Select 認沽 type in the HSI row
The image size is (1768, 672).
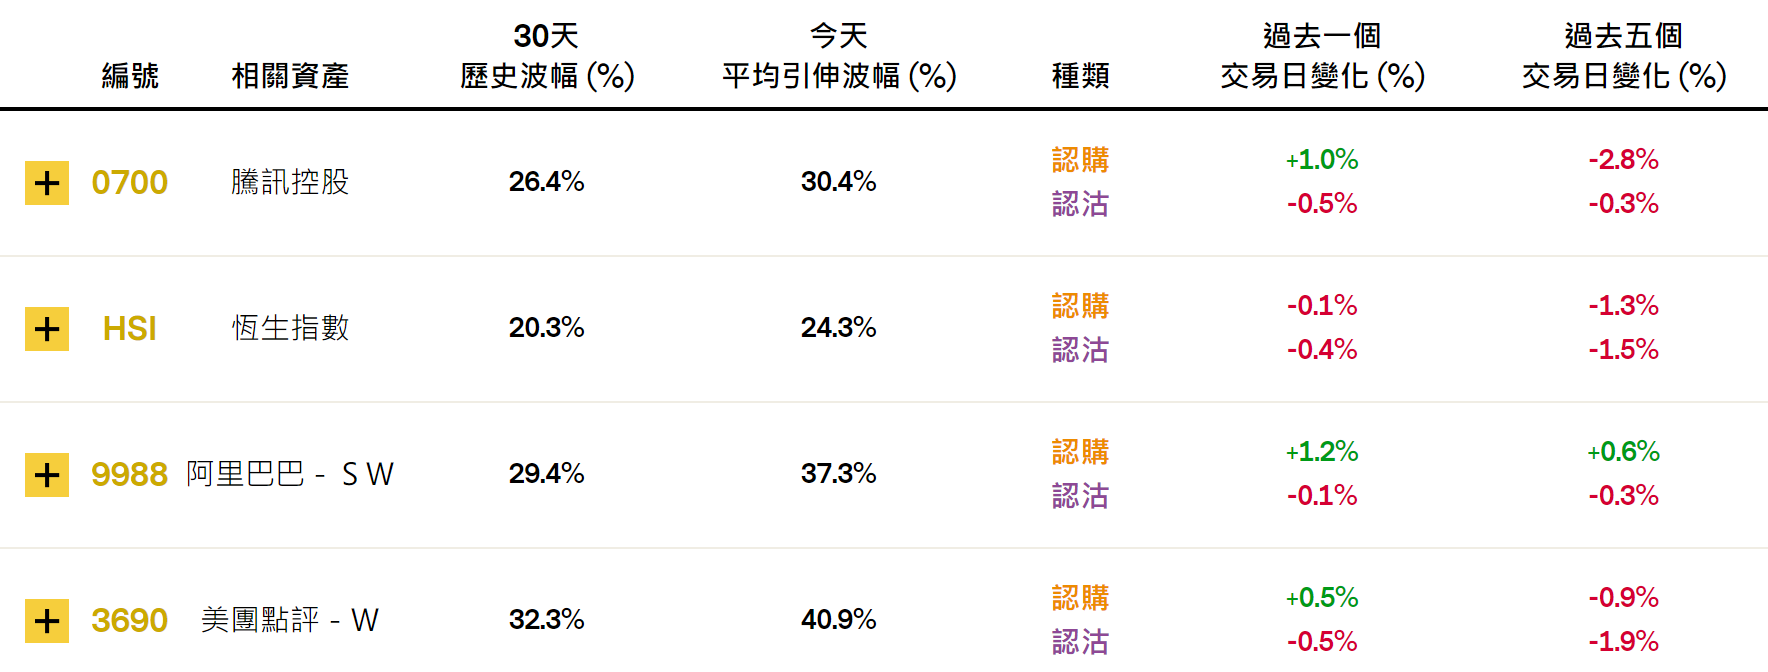point(1080,350)
